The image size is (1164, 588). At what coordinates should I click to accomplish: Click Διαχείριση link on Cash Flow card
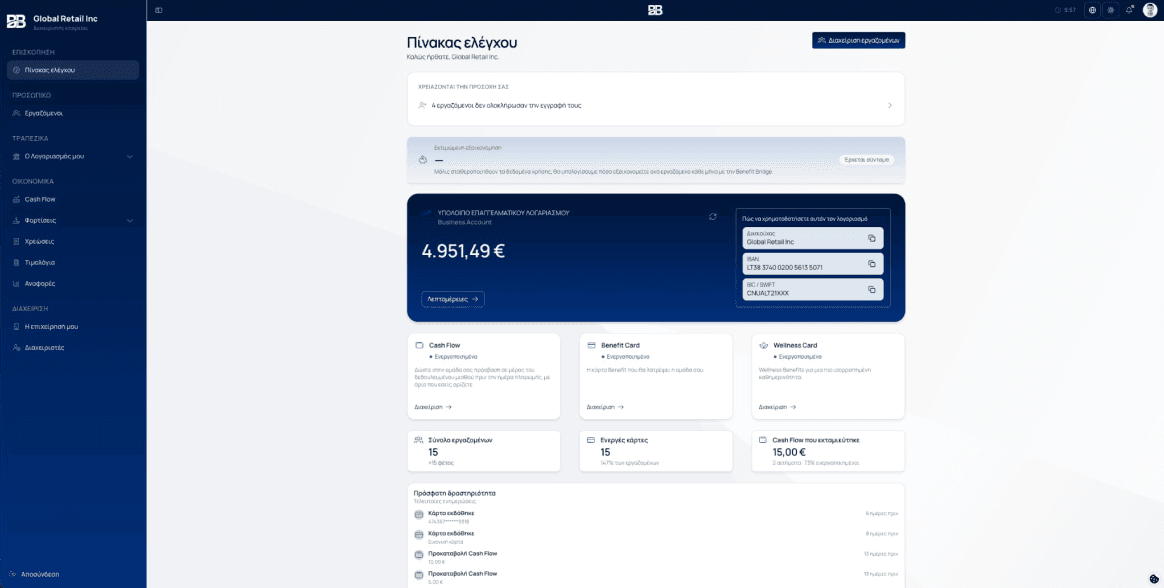[433, 407]
